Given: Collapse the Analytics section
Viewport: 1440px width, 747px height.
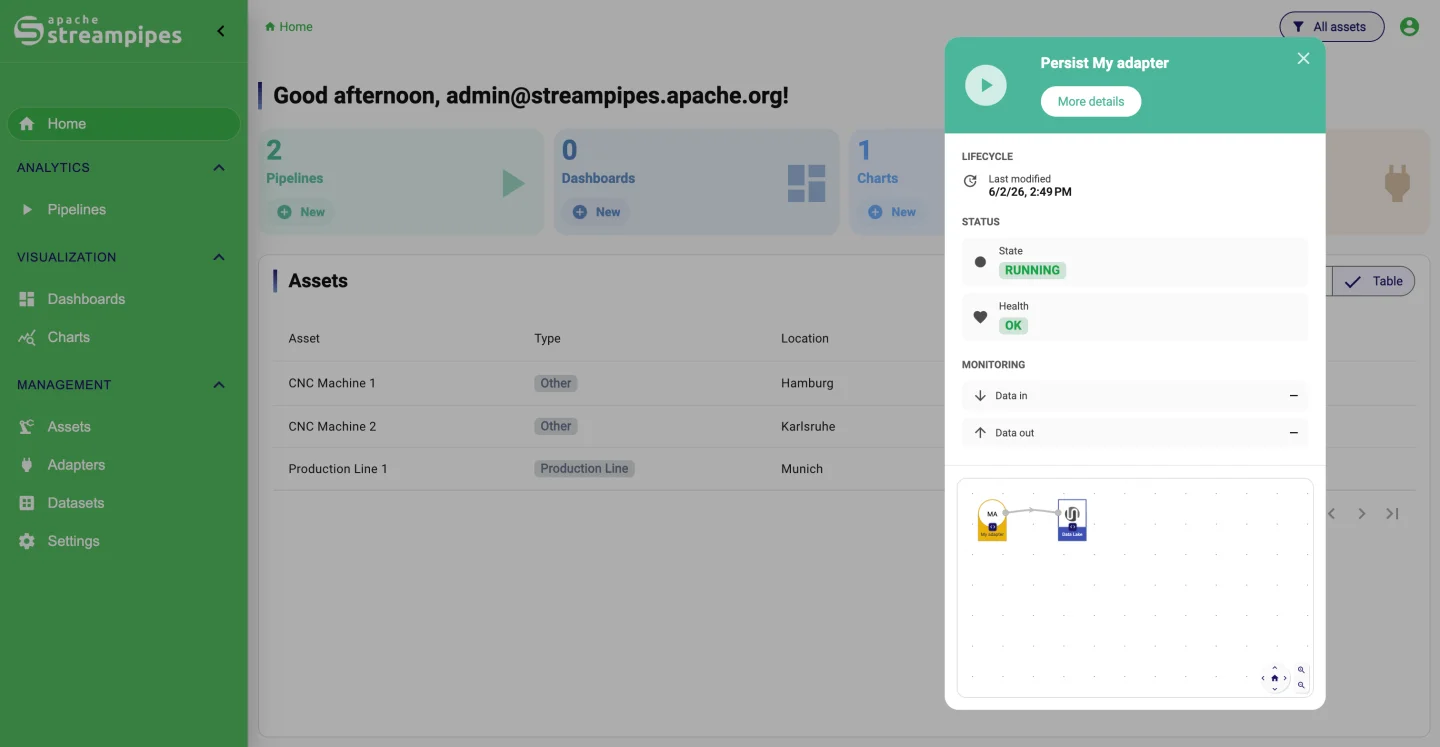Looking at the screenshot, I should pos(219,168).
